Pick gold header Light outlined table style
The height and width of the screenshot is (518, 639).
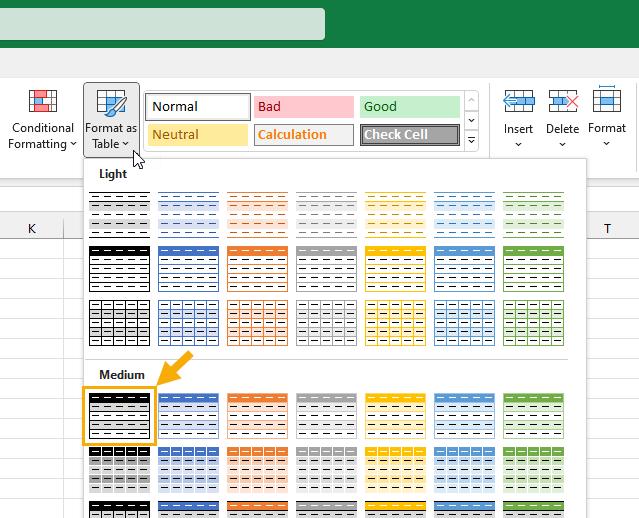[395, 269]
